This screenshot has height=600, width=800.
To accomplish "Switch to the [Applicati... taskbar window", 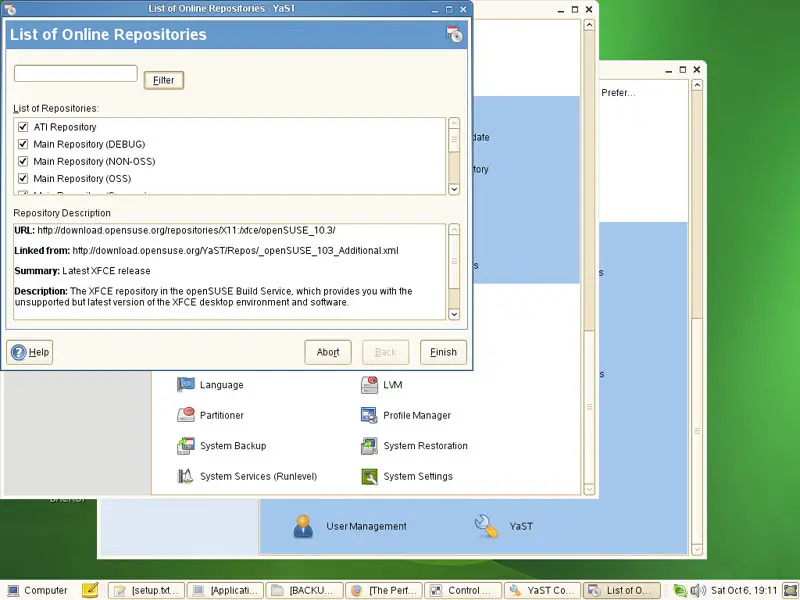I will tap(226, 590).
